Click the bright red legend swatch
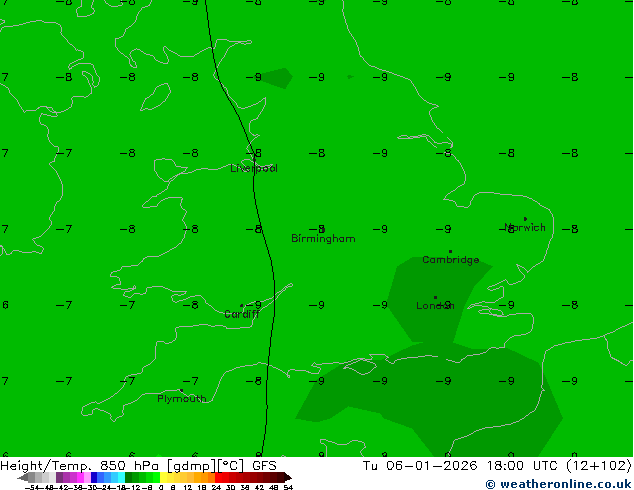The height and width of the screenshot is (490, 634). [218, 477]
